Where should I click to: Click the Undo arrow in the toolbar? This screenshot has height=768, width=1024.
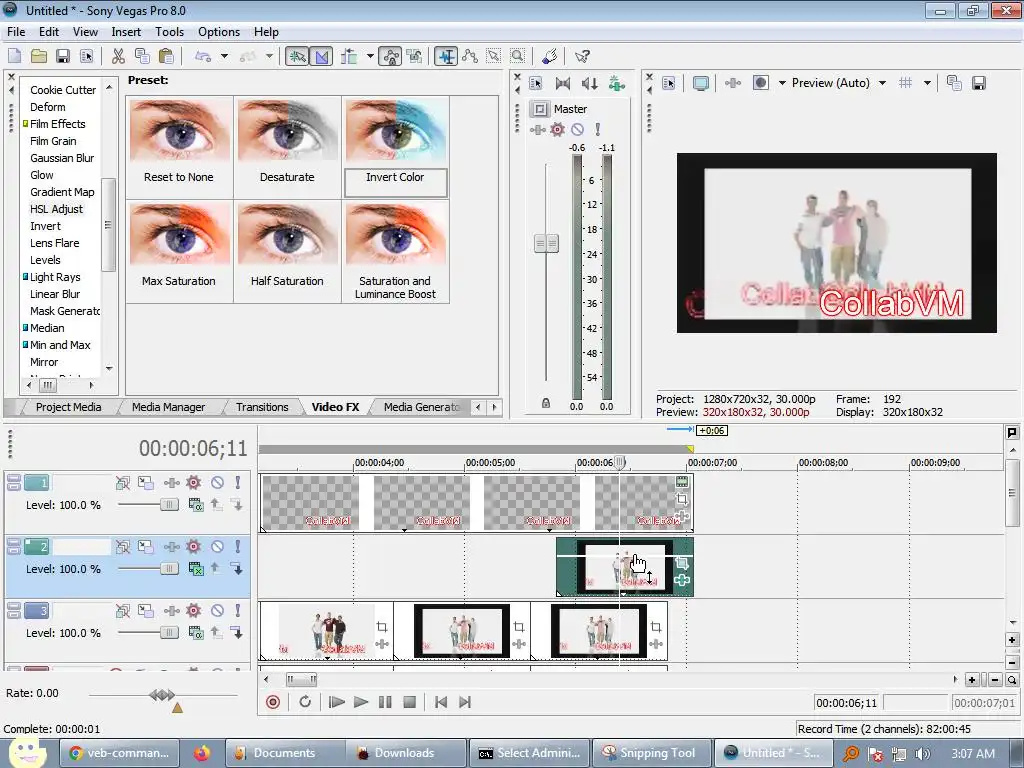pos(203,56)
